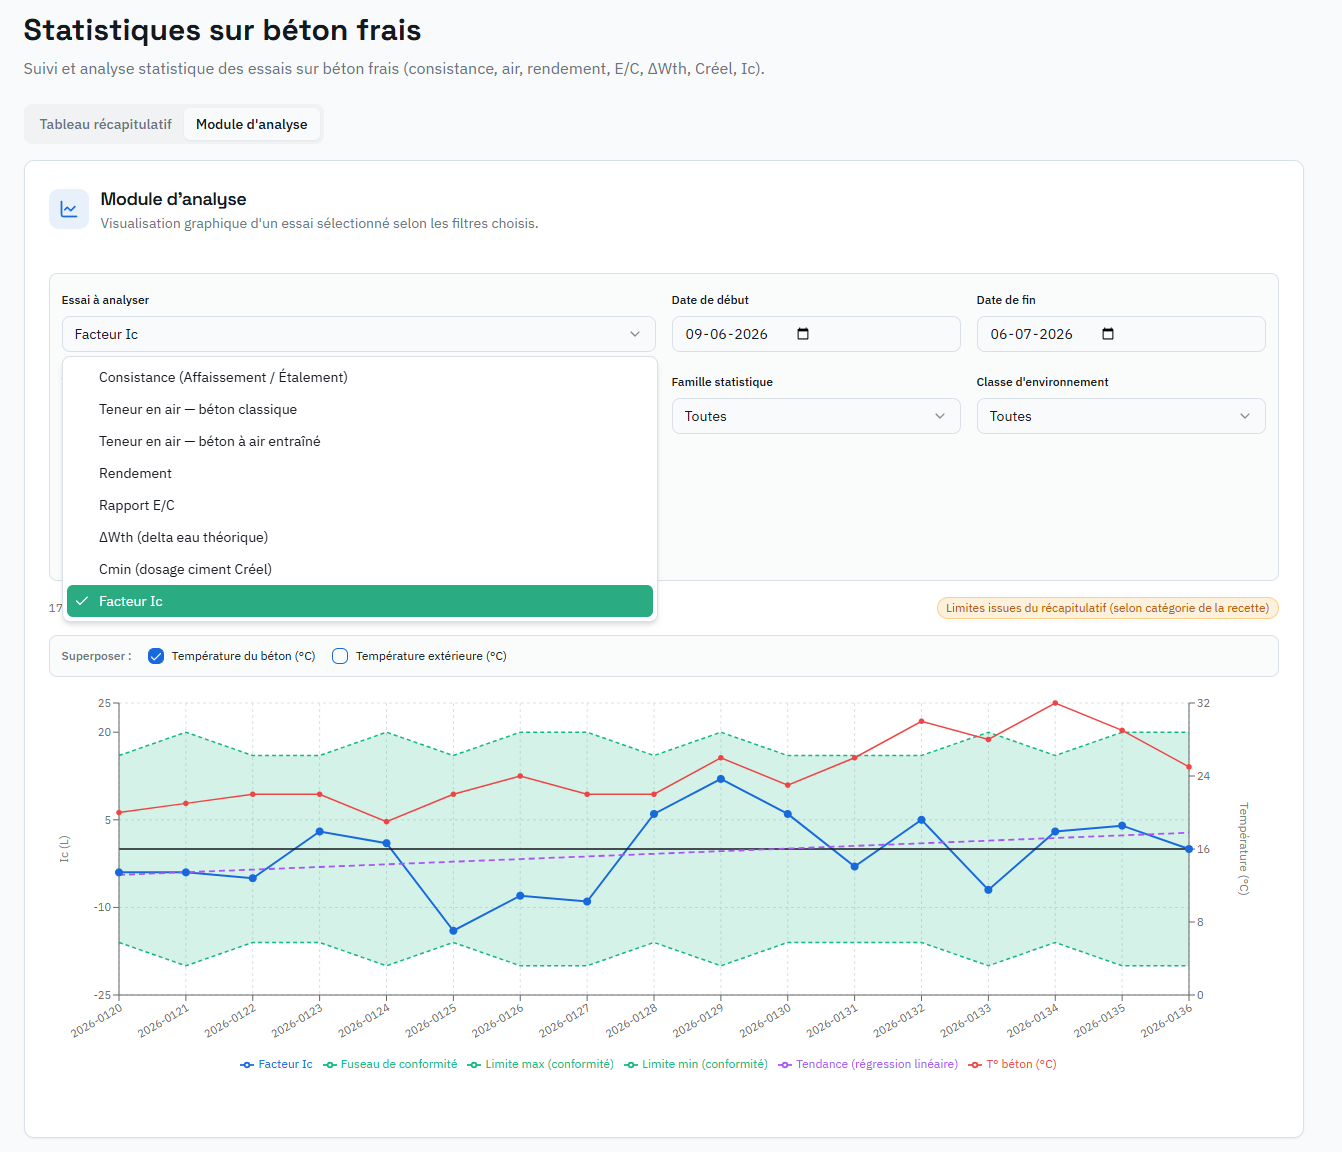Screen dimensions: 1342x1152
Task: Click Facteur Ic data point at 2026-0129
Action: pos(721,779)
